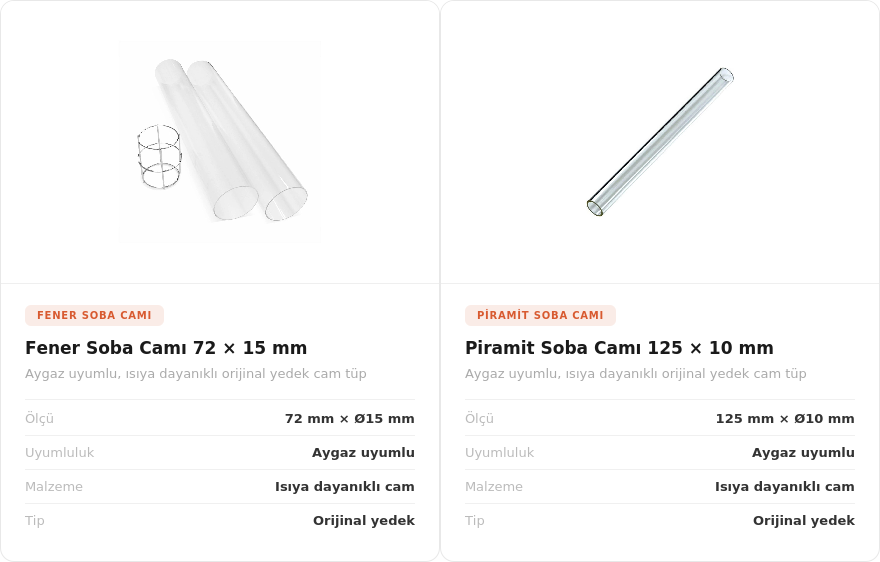The height and width of the screenshot is (562, 880).
Task: Click the FENER SOBA CAMI category badge
Action: (x=94, y=316)
